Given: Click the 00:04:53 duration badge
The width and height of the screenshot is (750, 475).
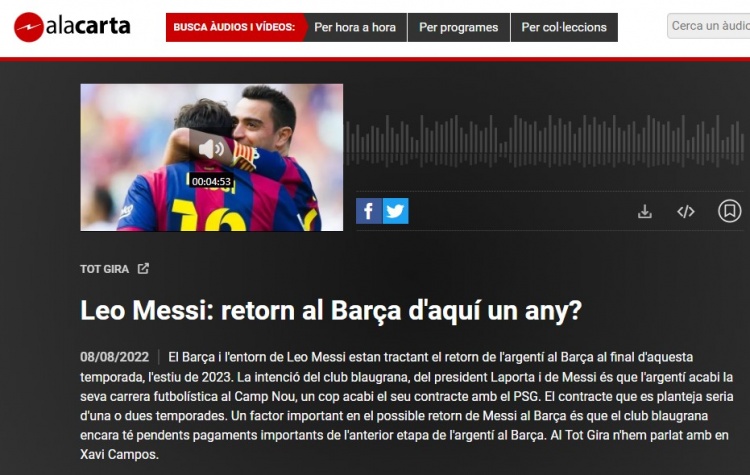Looking at the screenshot, I should pyautogui.click(x=211, y=181).
